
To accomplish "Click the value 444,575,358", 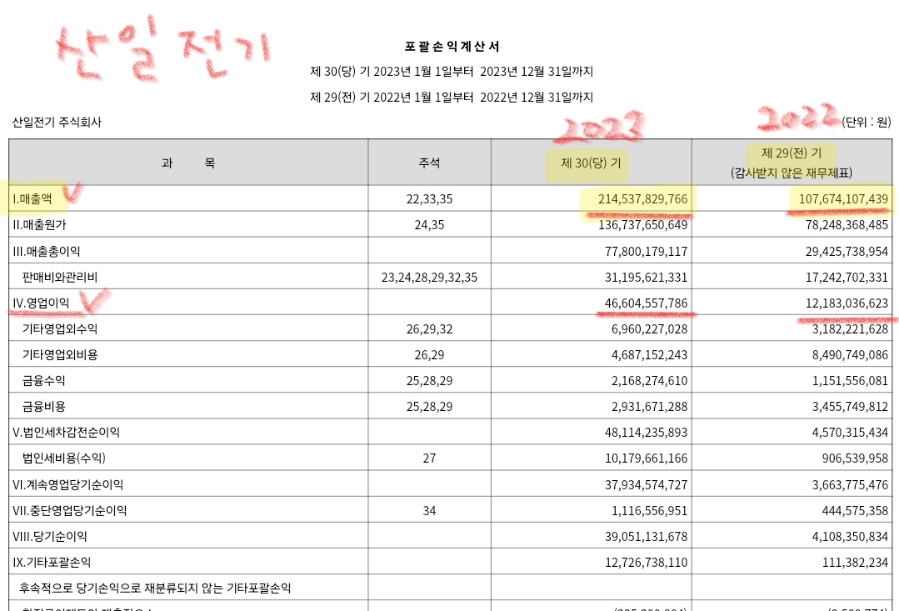I will 855,511.
